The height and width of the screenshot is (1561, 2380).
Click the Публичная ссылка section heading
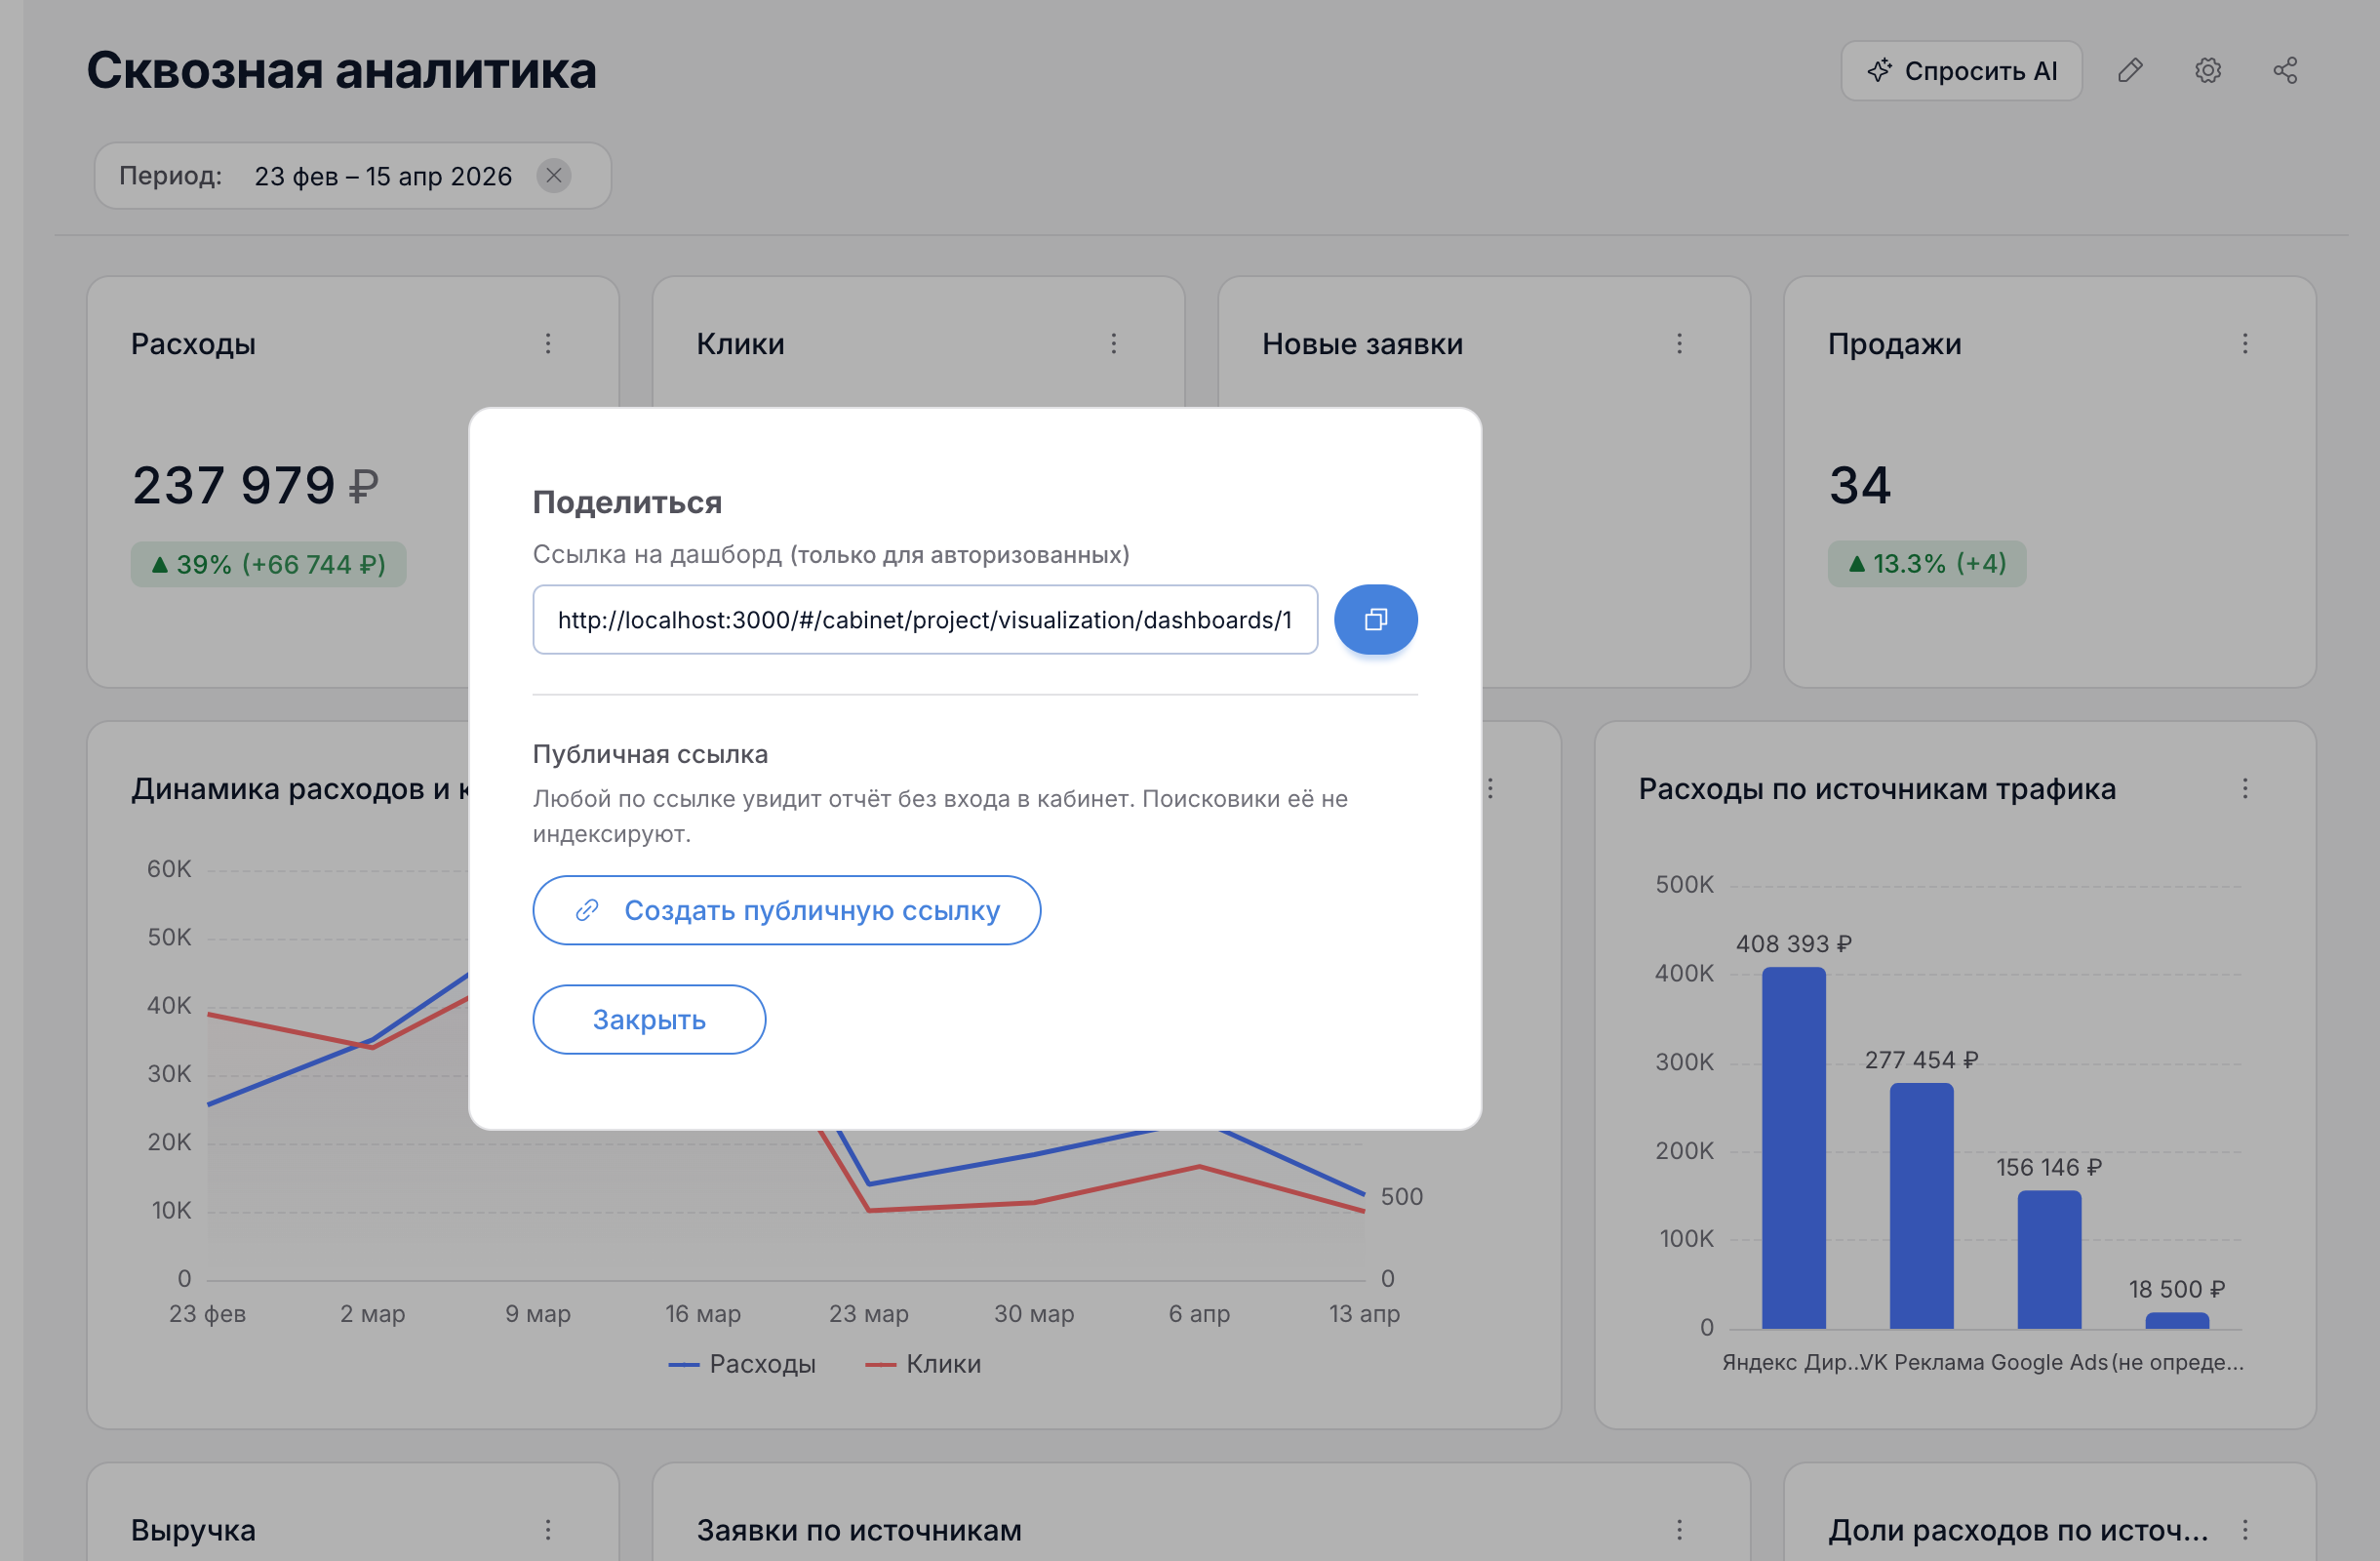650,754
